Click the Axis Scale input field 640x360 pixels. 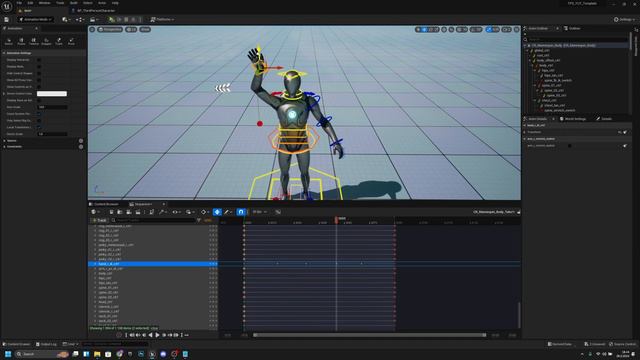click(52, 107)
